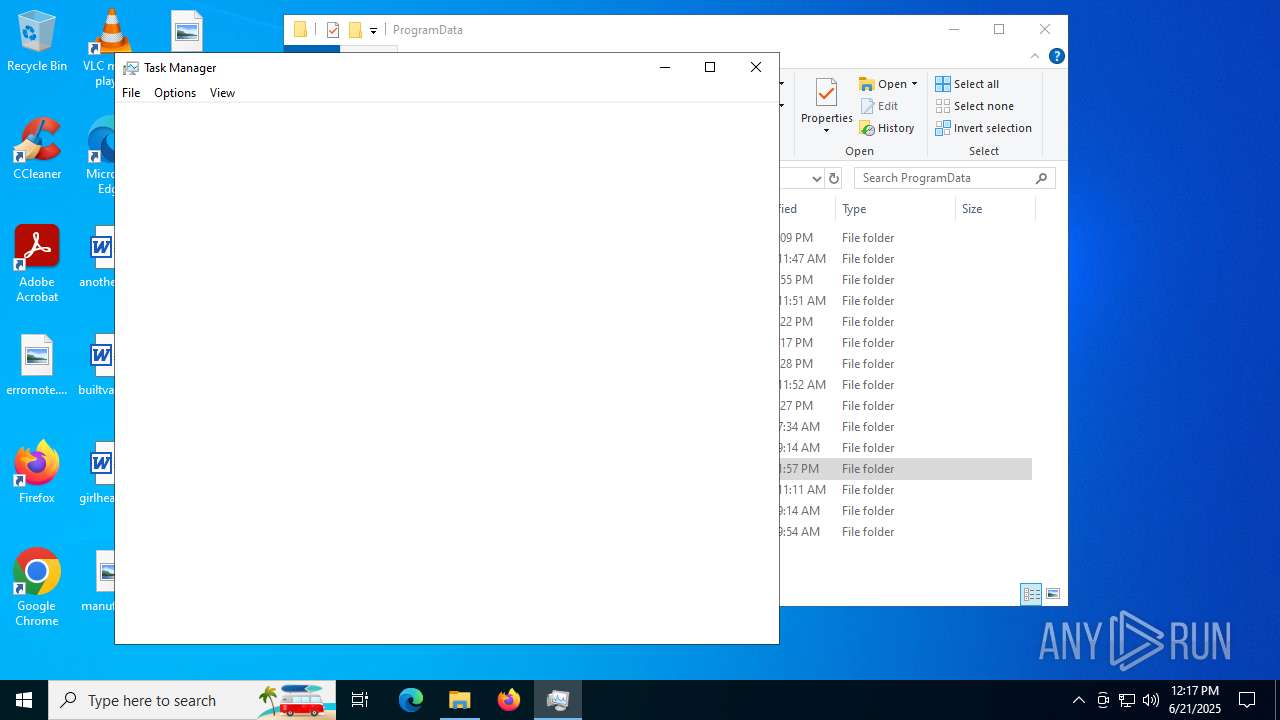This screenshot has width=1280, height=720.
Task: Open the Options menu in Task Manager
Action: [175, 93]
